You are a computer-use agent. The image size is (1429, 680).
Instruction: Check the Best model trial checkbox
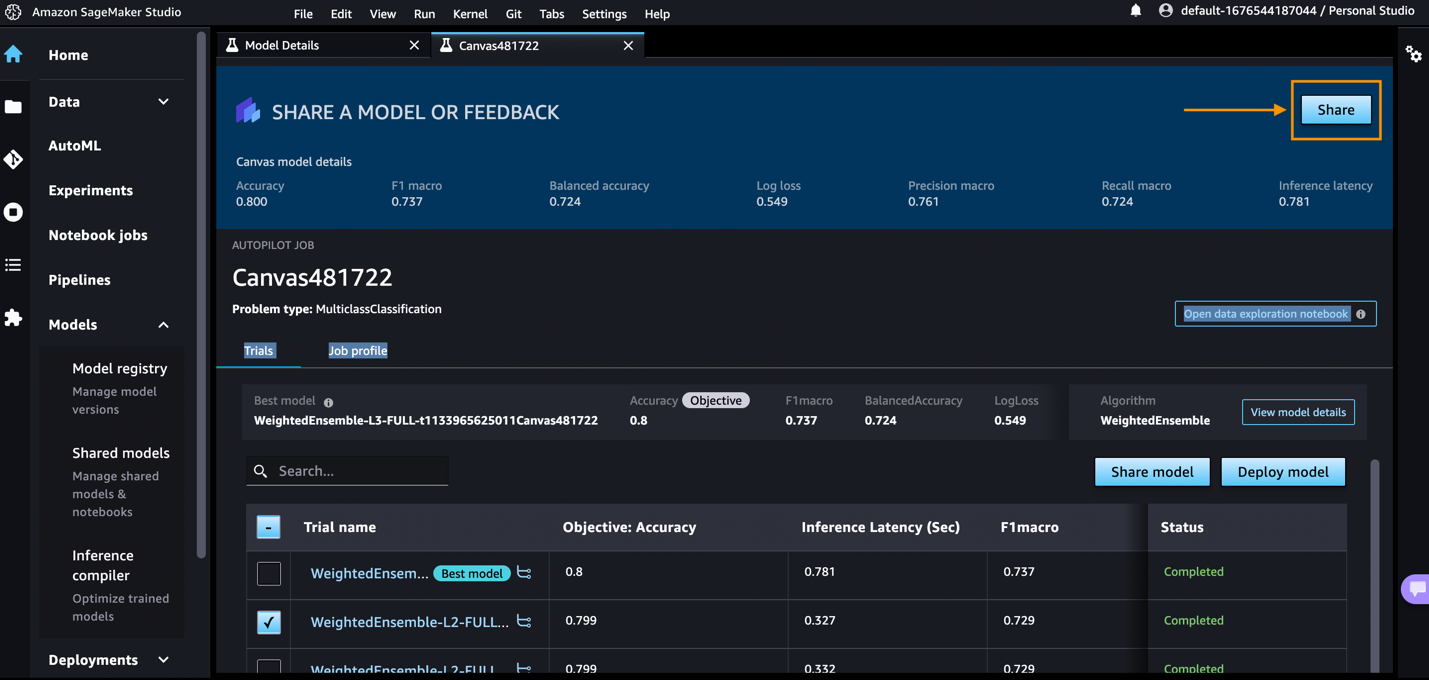coord(269,573)
